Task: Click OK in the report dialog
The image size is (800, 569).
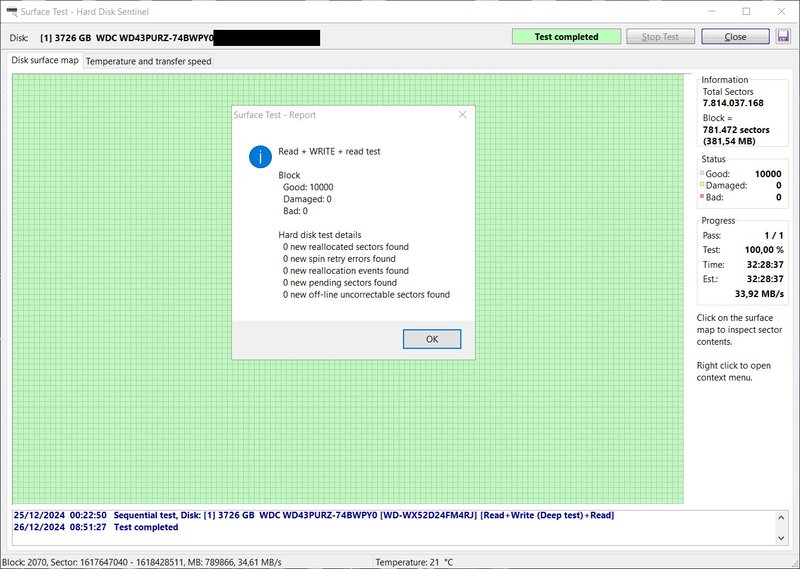Action: tap(432, 339)
